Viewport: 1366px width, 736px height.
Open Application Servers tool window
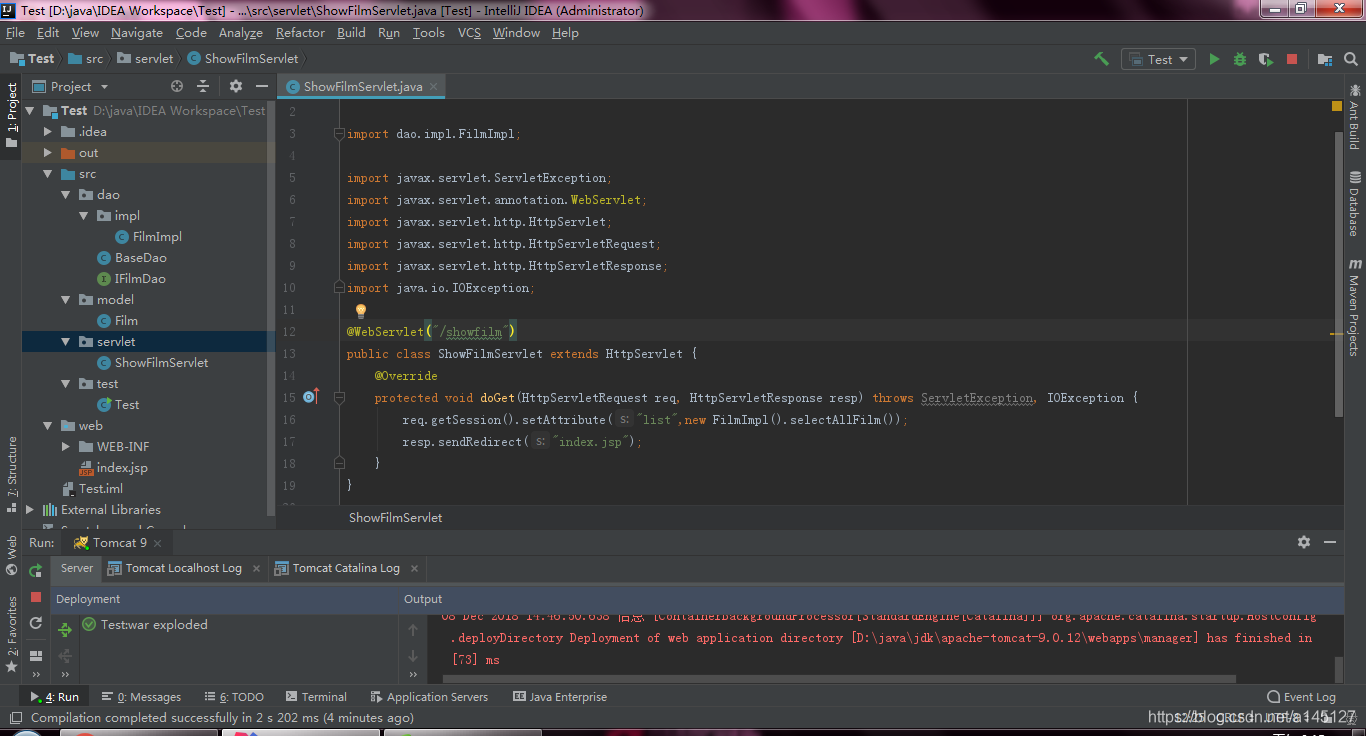(429, 697)
